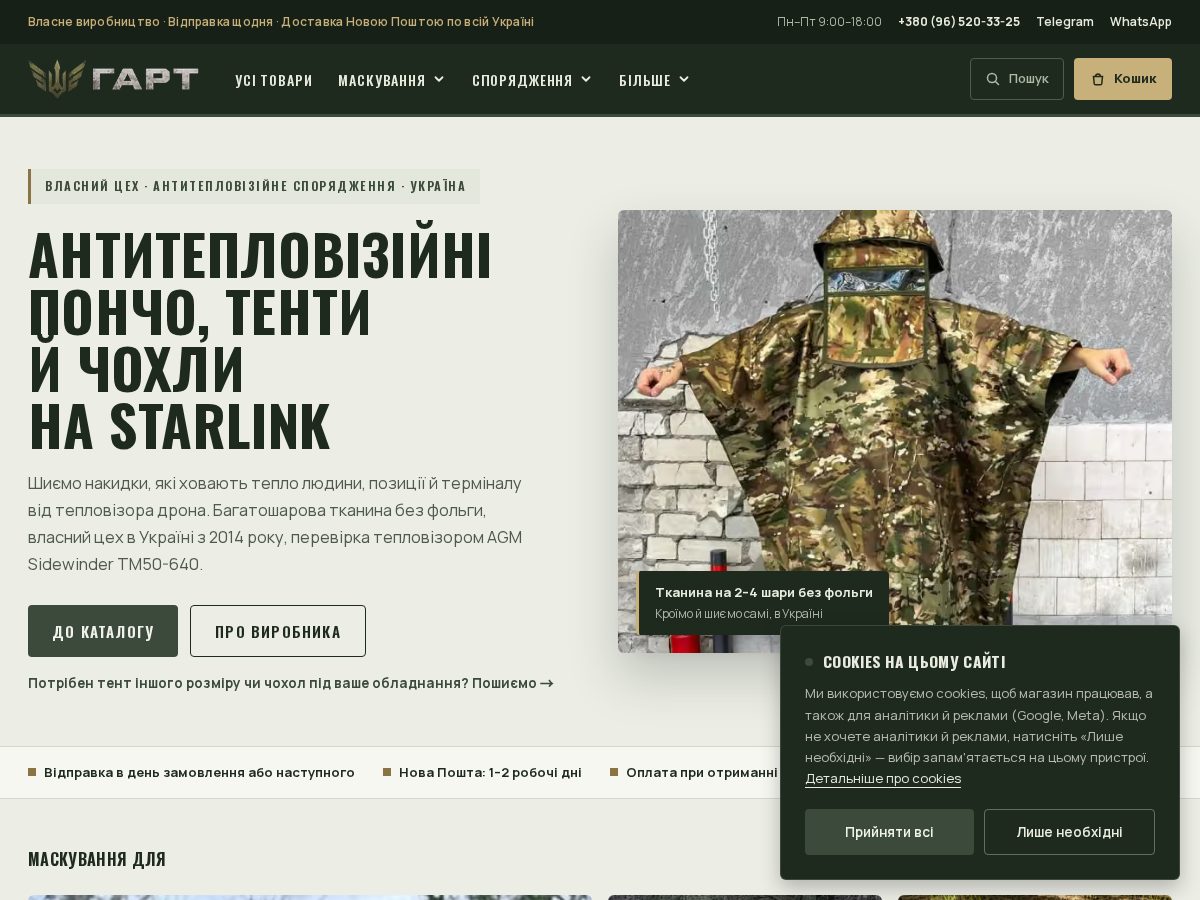Click "Відправка в день замовлення або наступного" text
This screenshot has width=1200, height=900.
point(199,773)
